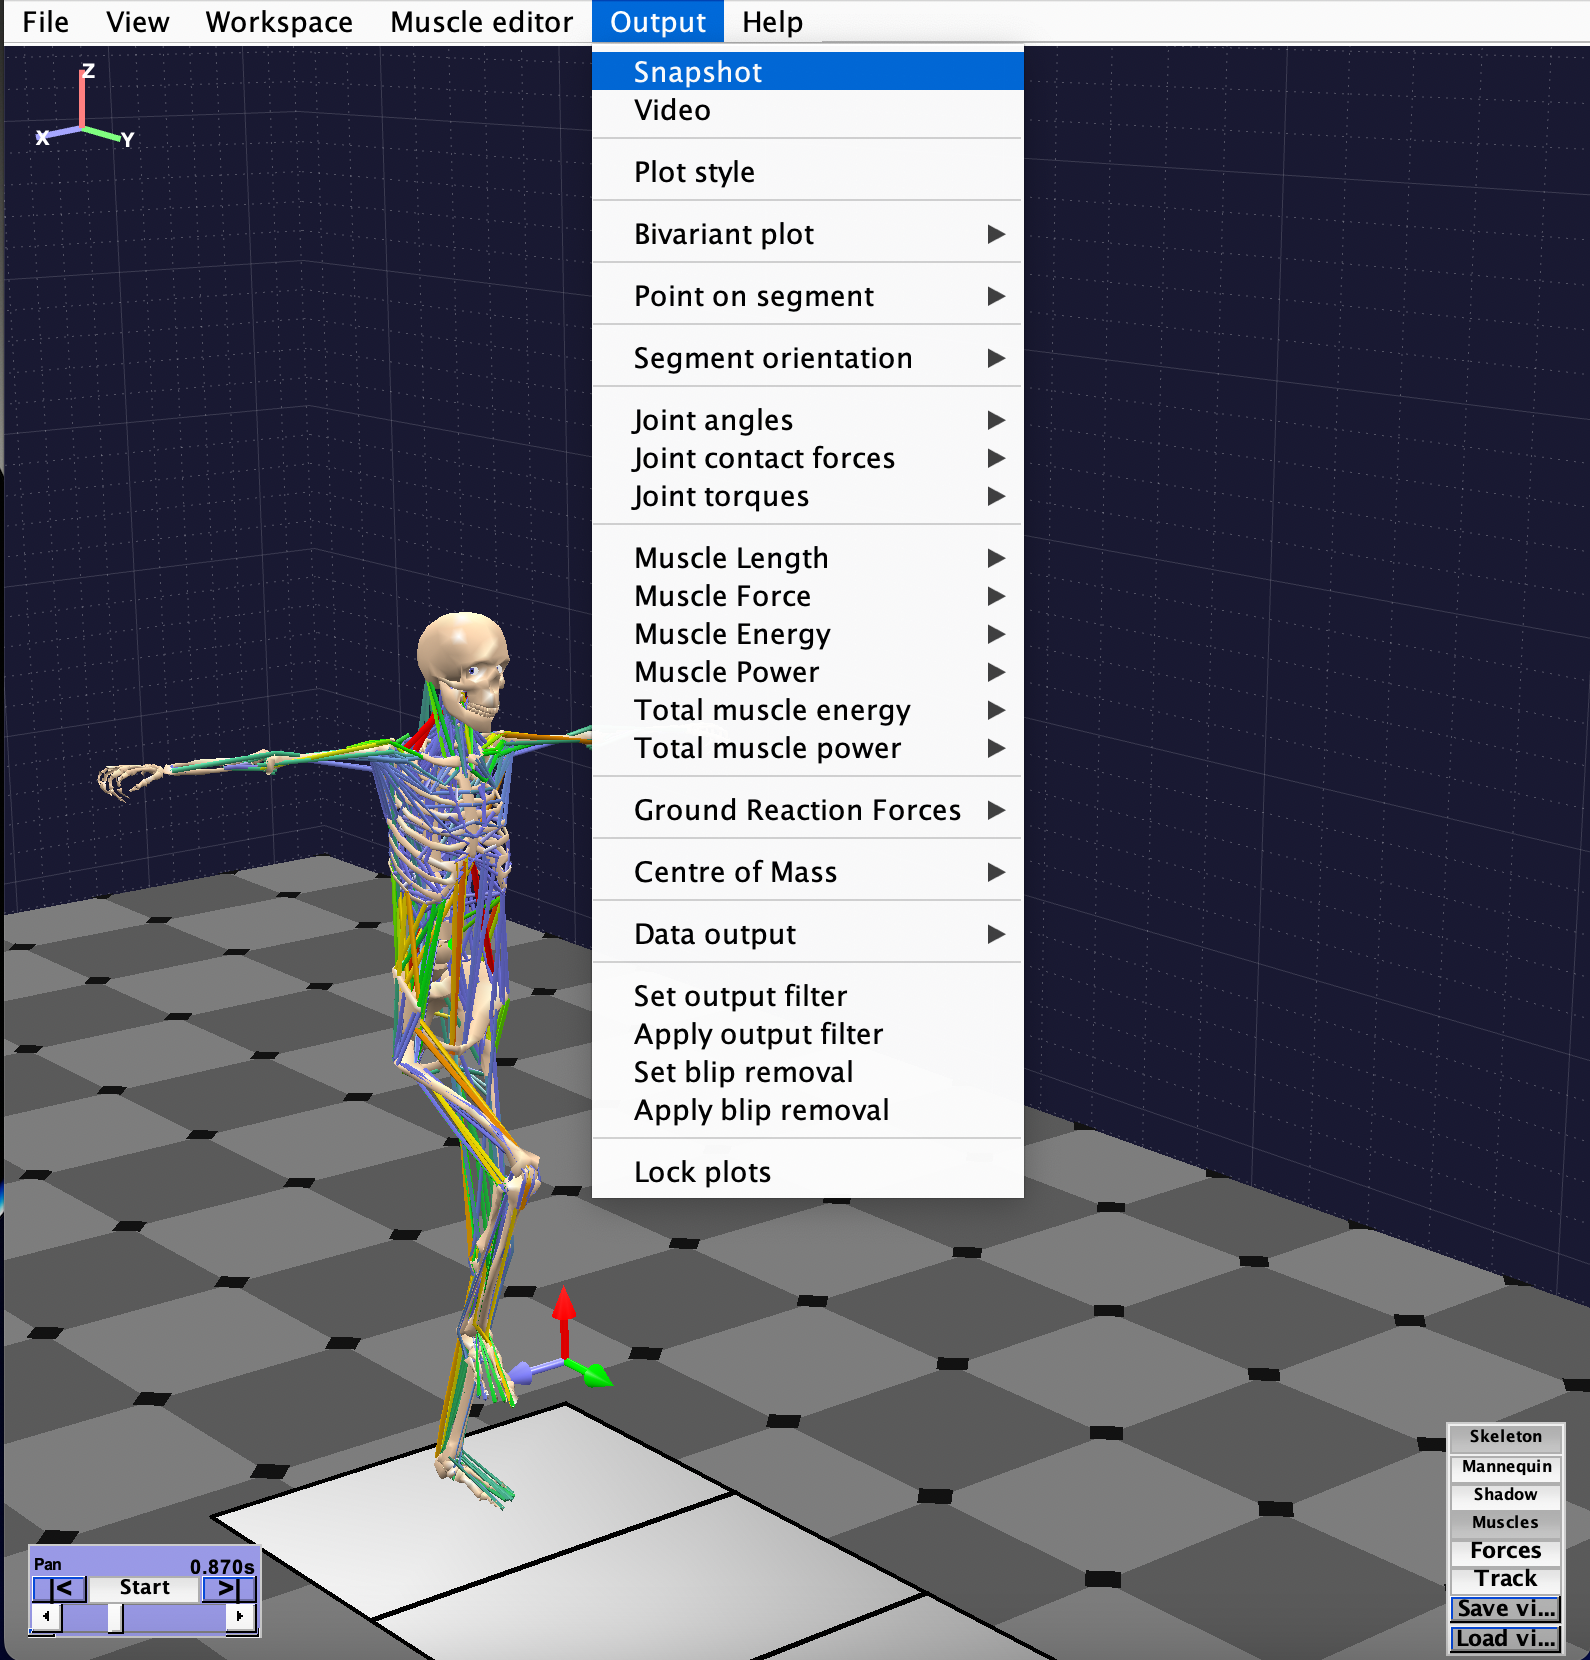
Task: Open the File menu
Action: click(x=46, y=22)
